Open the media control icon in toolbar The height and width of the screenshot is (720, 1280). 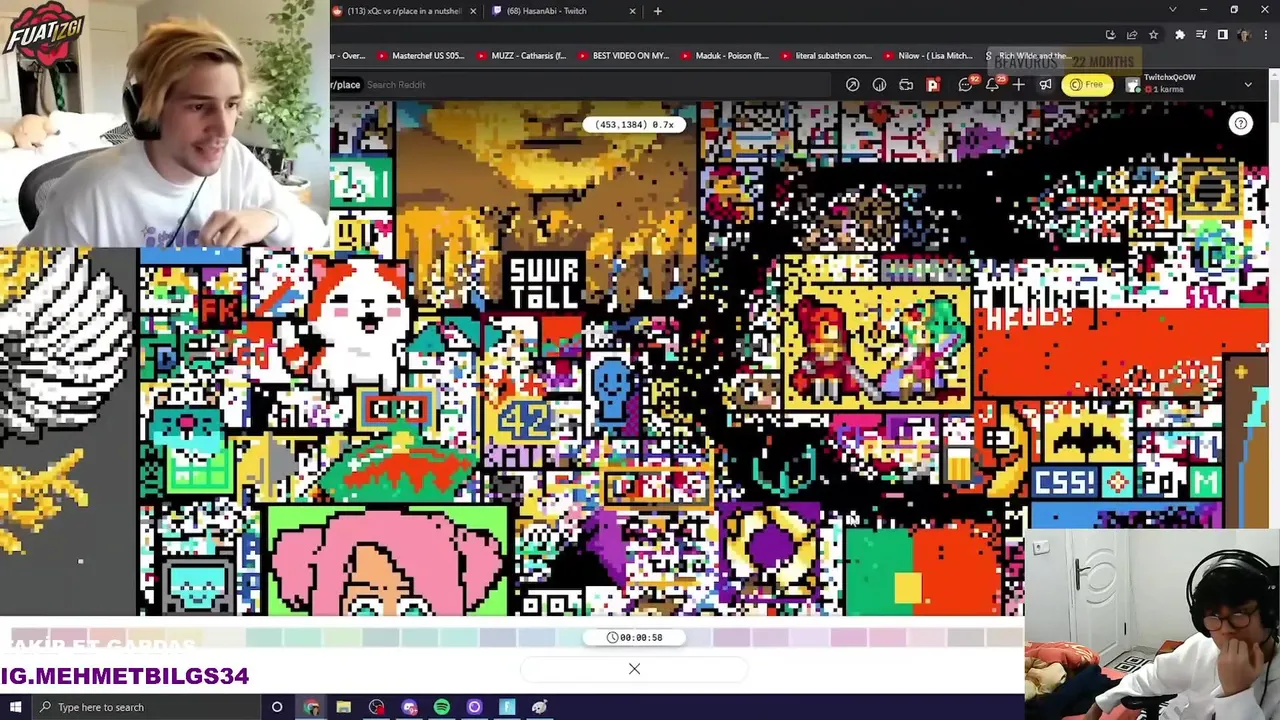[1201, 35]
